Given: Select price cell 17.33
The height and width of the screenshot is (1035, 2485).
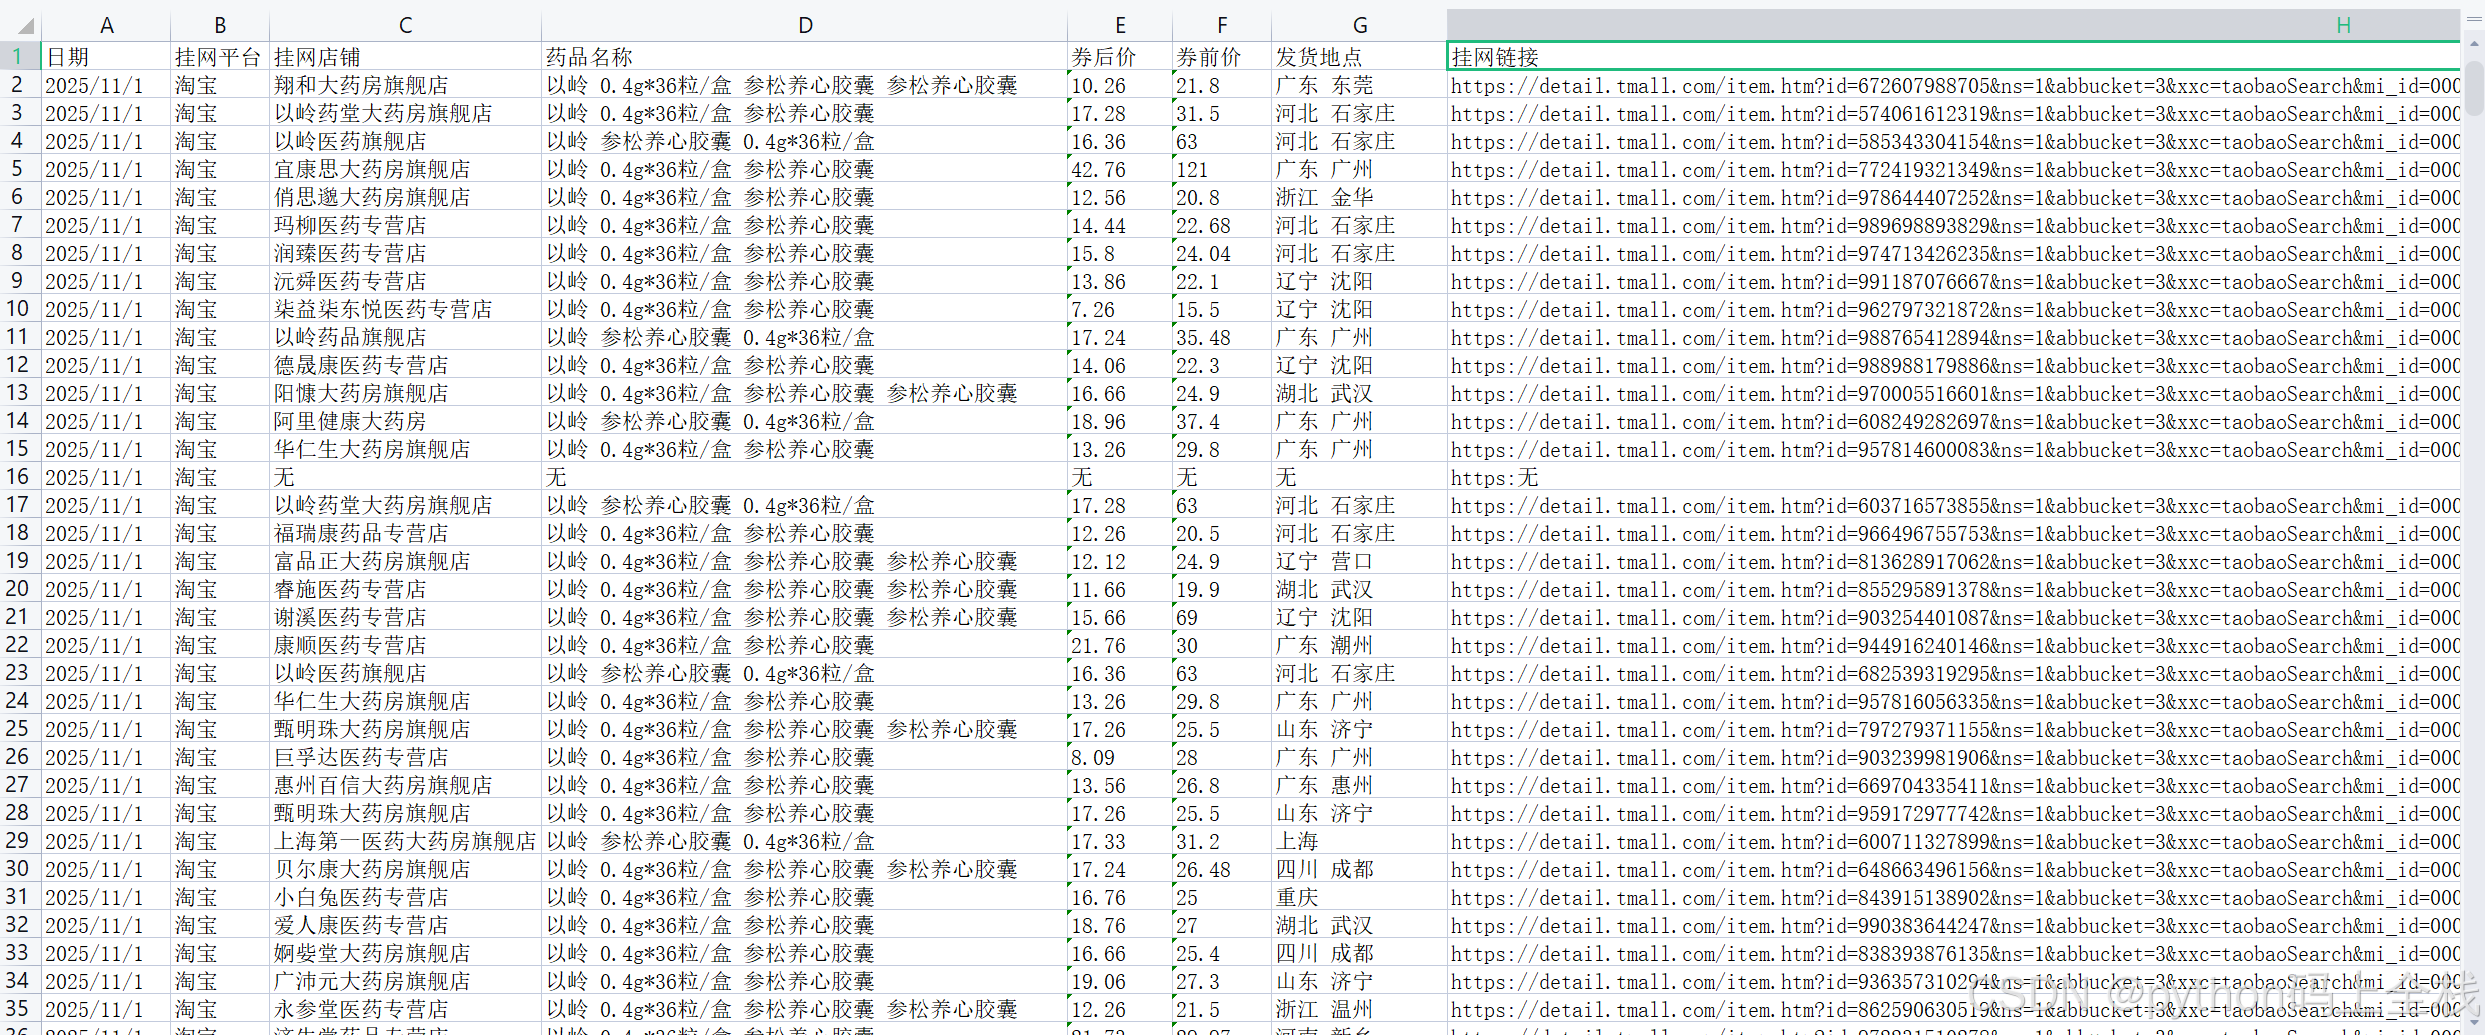Looking at the screenshot, I should point(1120,841).
